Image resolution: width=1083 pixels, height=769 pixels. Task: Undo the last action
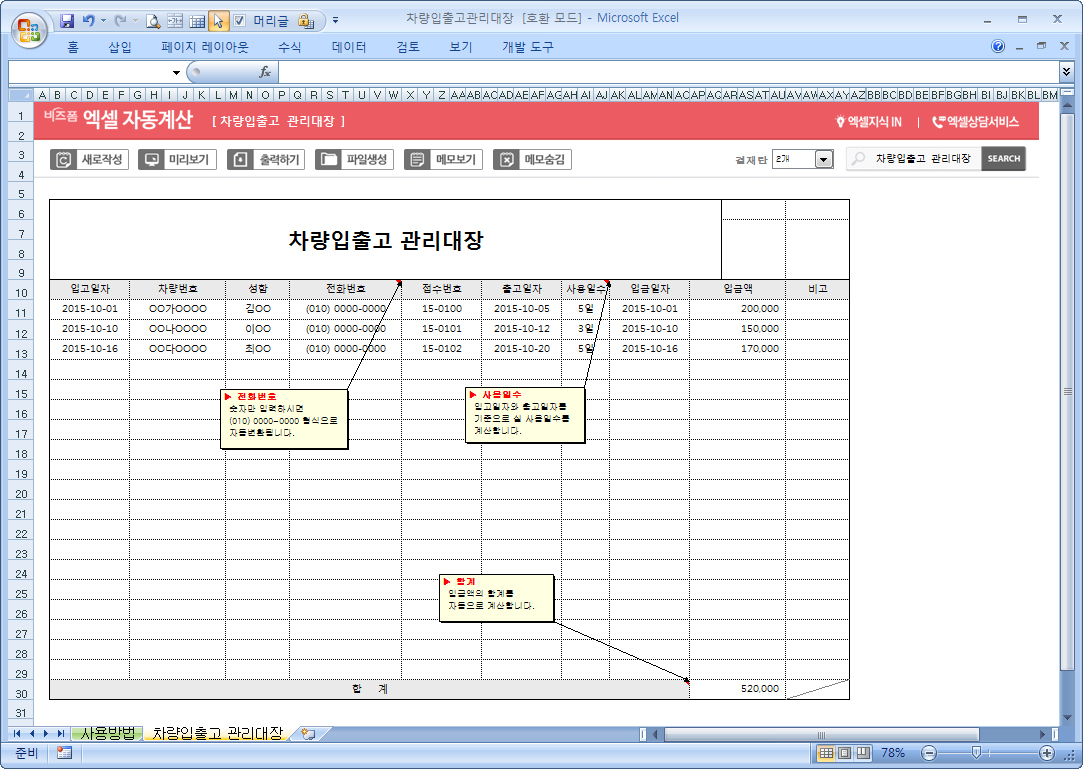click(88, 21)
